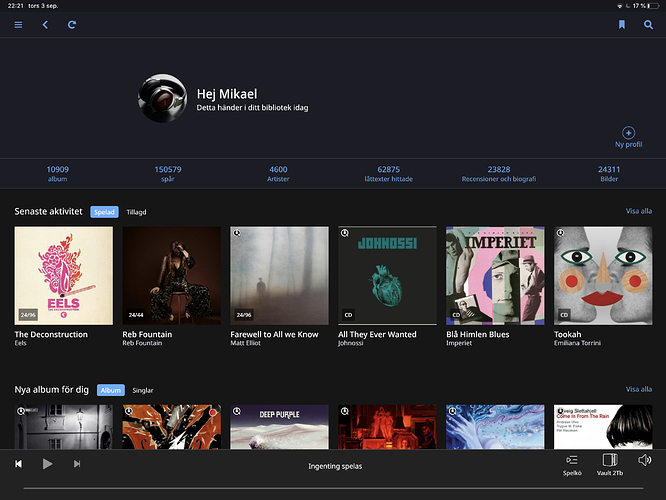Click the Reb Fountain artist name text
Image resolution: width=666 pixels, height=500 pixels.
pos(142,343)
